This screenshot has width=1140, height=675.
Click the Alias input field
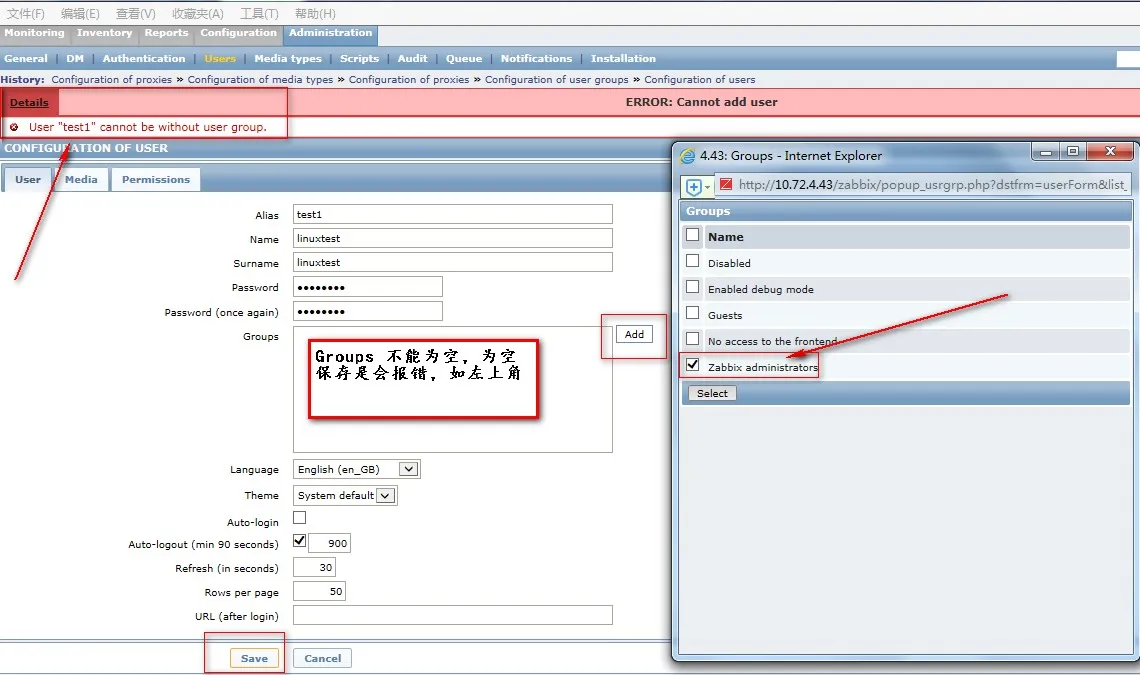click(x=453, y=215)
